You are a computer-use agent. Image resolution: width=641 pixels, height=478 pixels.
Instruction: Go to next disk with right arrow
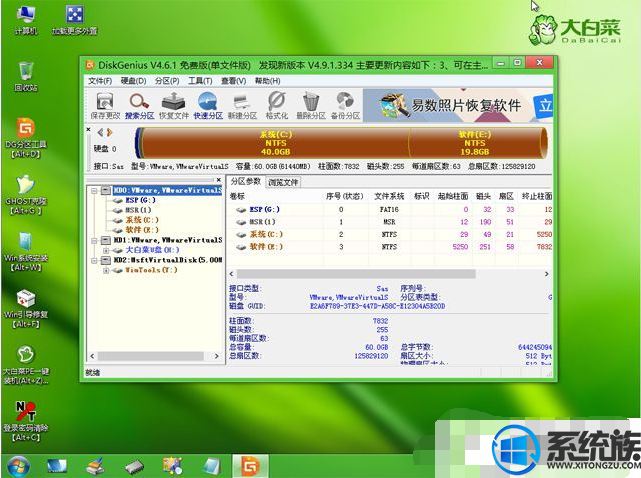pyautogui.click(x=109, y=132)
